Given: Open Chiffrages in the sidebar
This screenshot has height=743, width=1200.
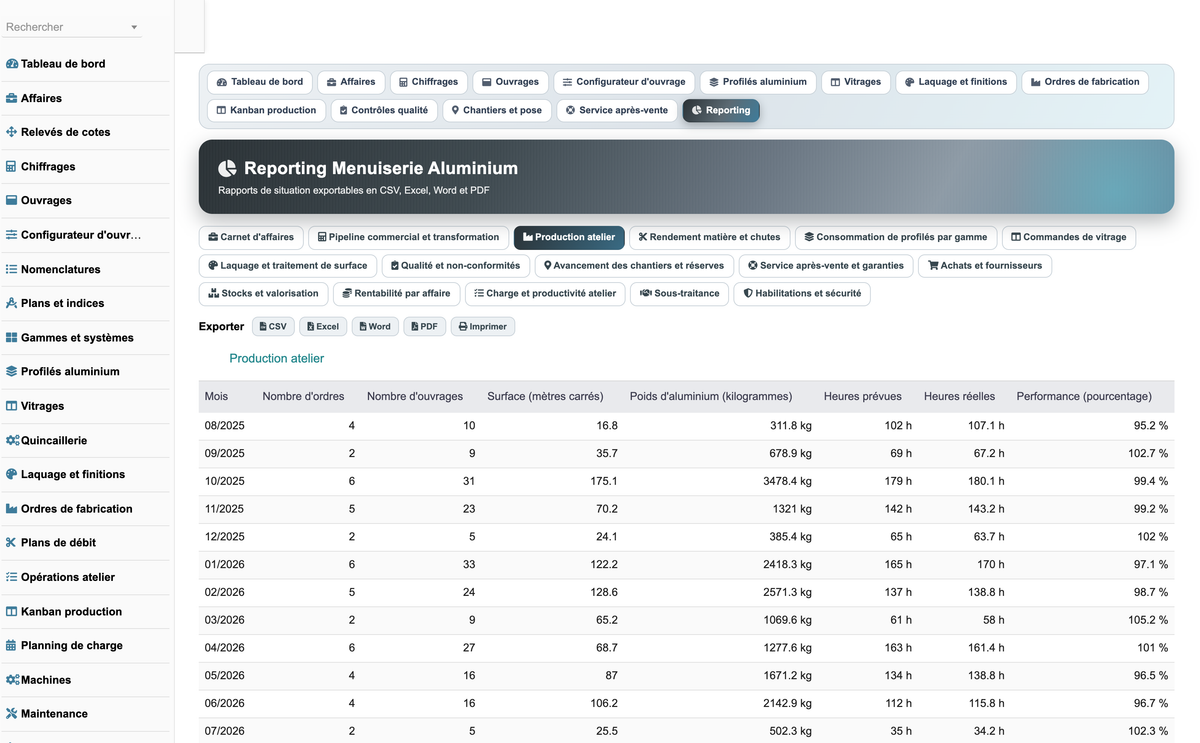Looking at the screenshot, I should pyautogui.click(x=85, y=166).
